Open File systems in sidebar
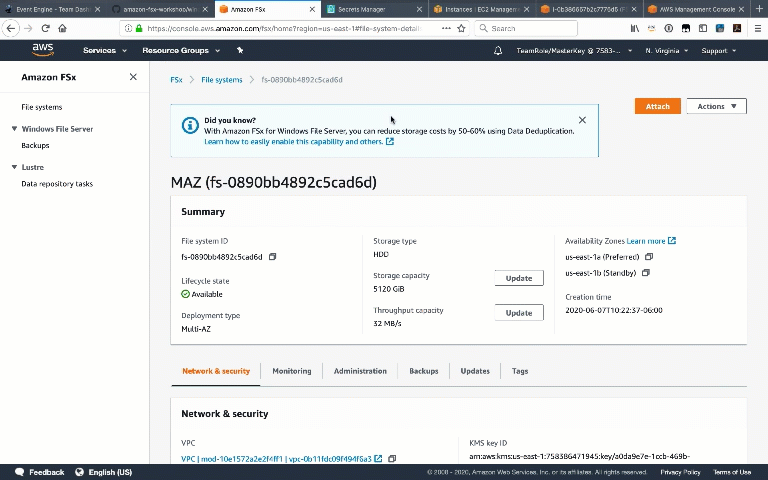Screen dimensions: 768x480 (x=42, y=107)
